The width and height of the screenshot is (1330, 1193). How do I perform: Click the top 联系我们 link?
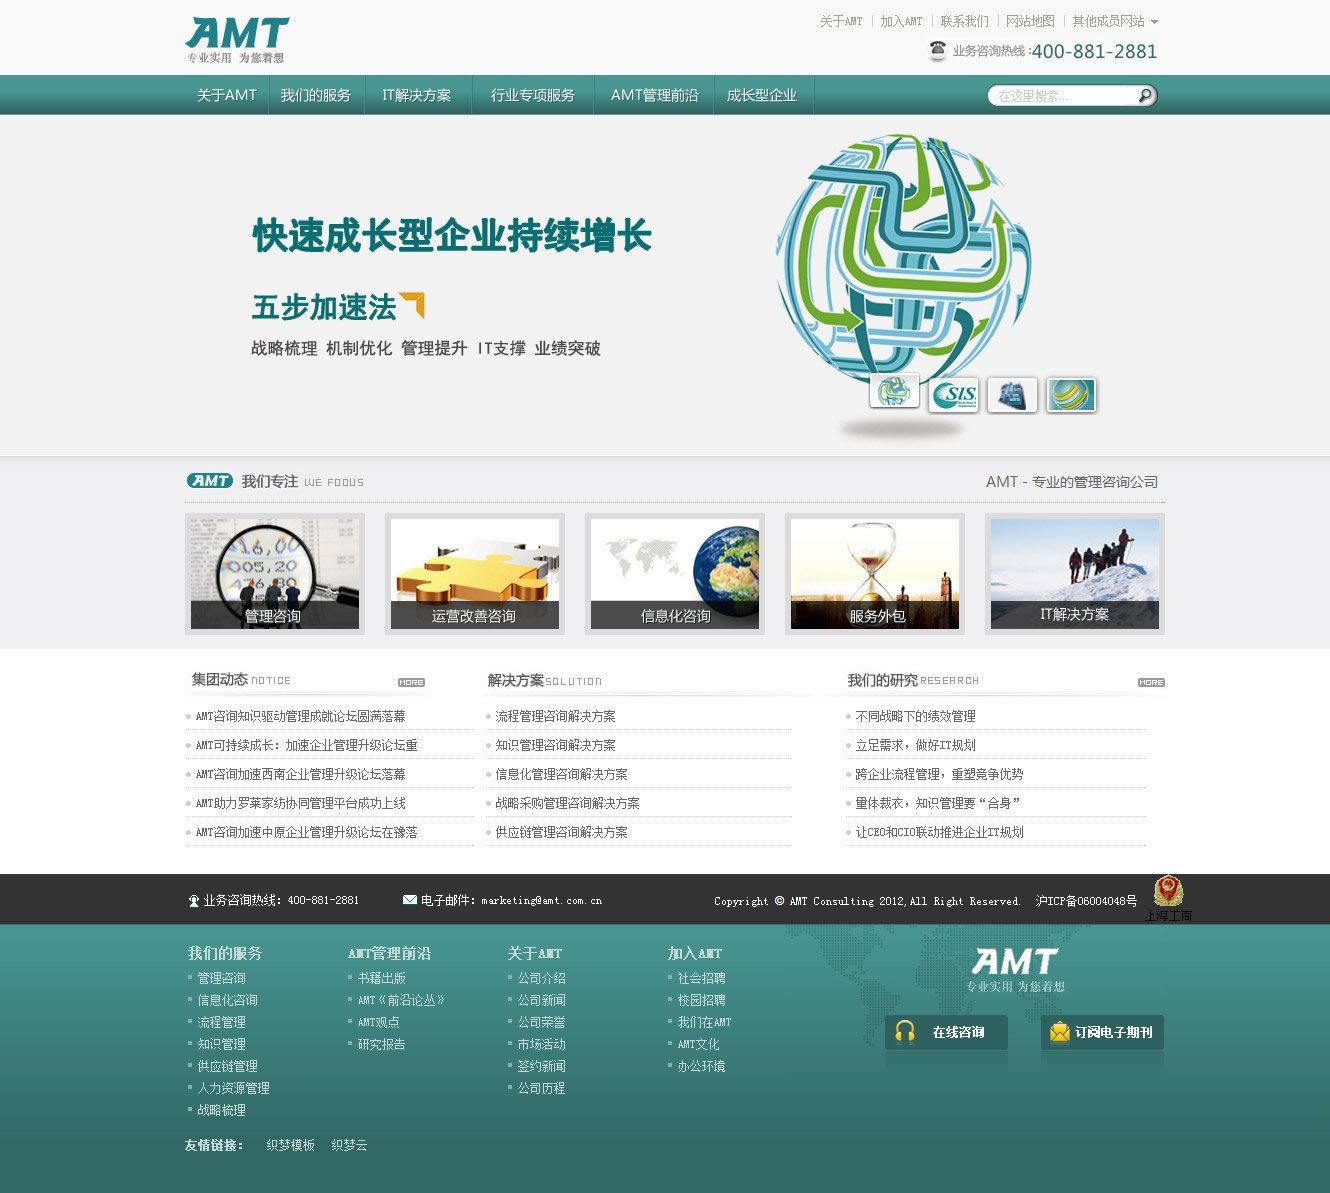[964, 21]
